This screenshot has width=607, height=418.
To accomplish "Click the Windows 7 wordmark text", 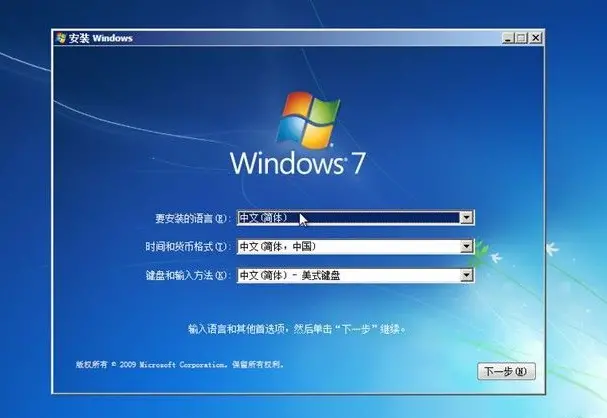I will tap(297, 163).
